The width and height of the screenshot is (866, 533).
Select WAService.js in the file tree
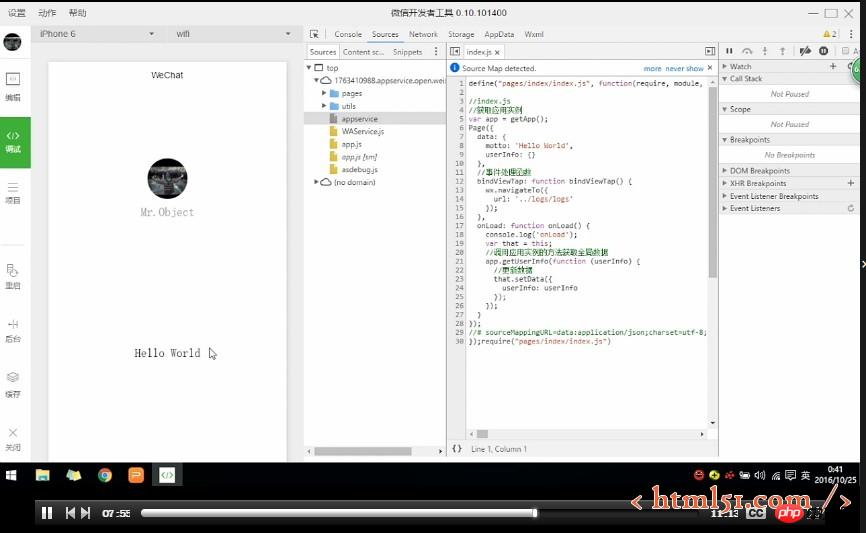coord(362,131)
